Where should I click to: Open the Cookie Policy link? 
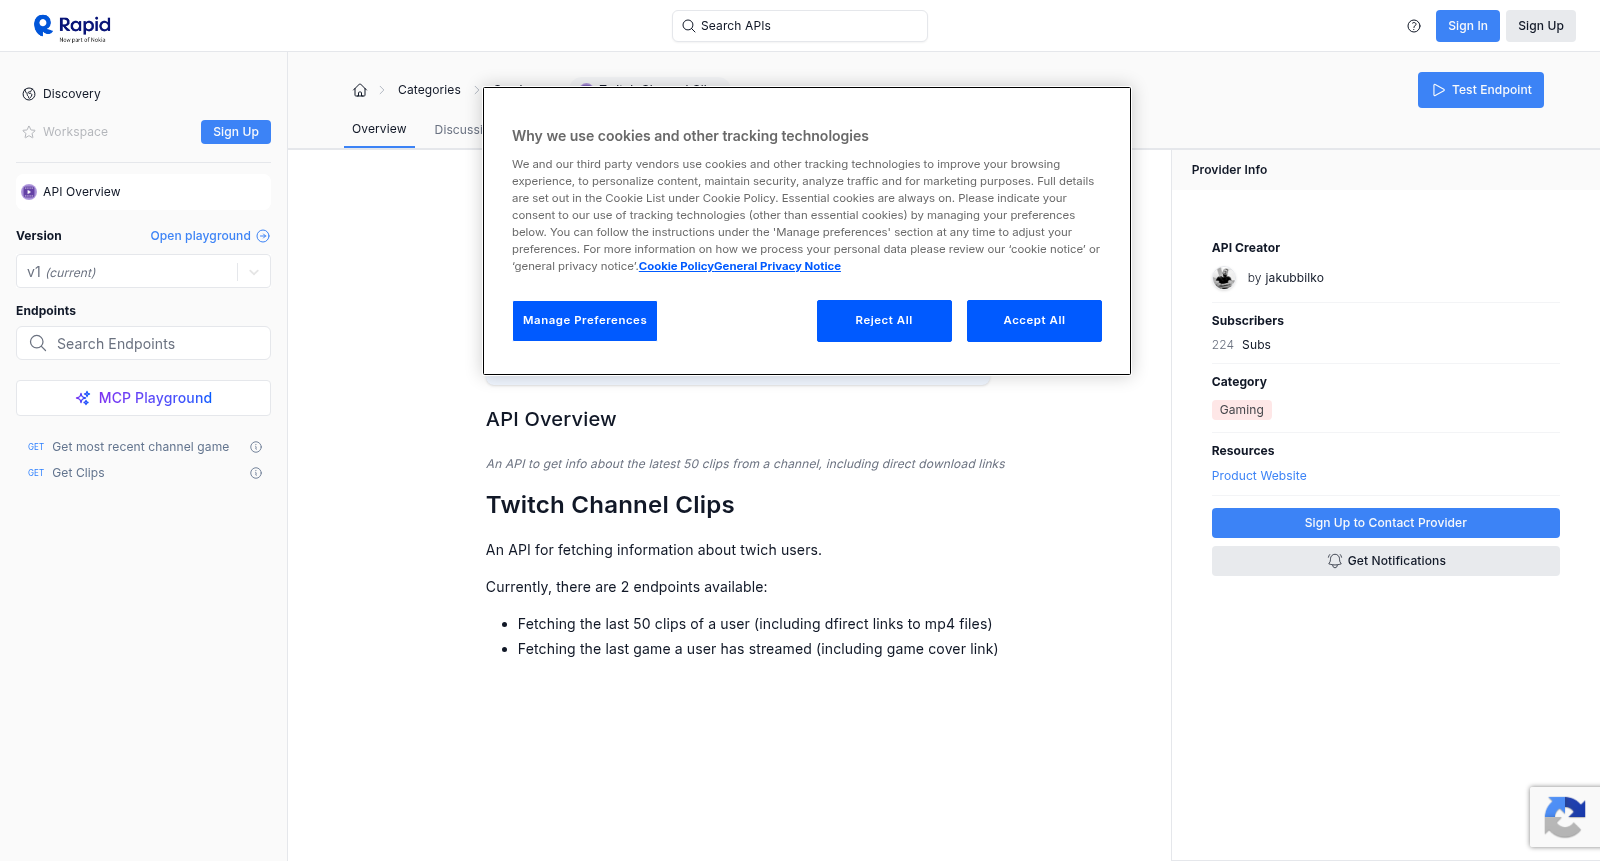click(x=676, y=266)
